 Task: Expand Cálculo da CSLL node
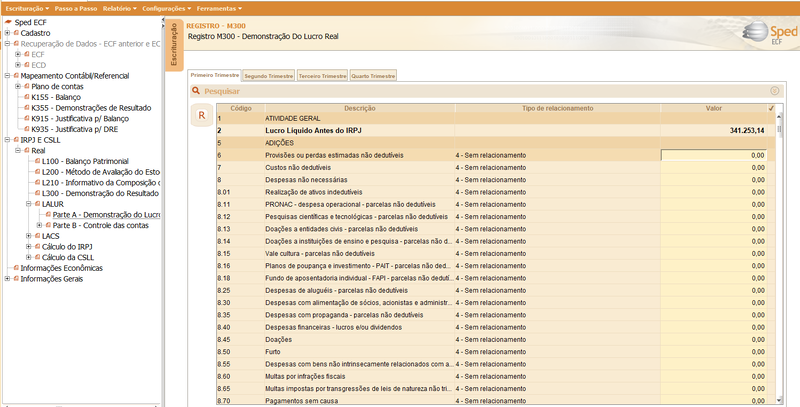[x=29, y=258]
